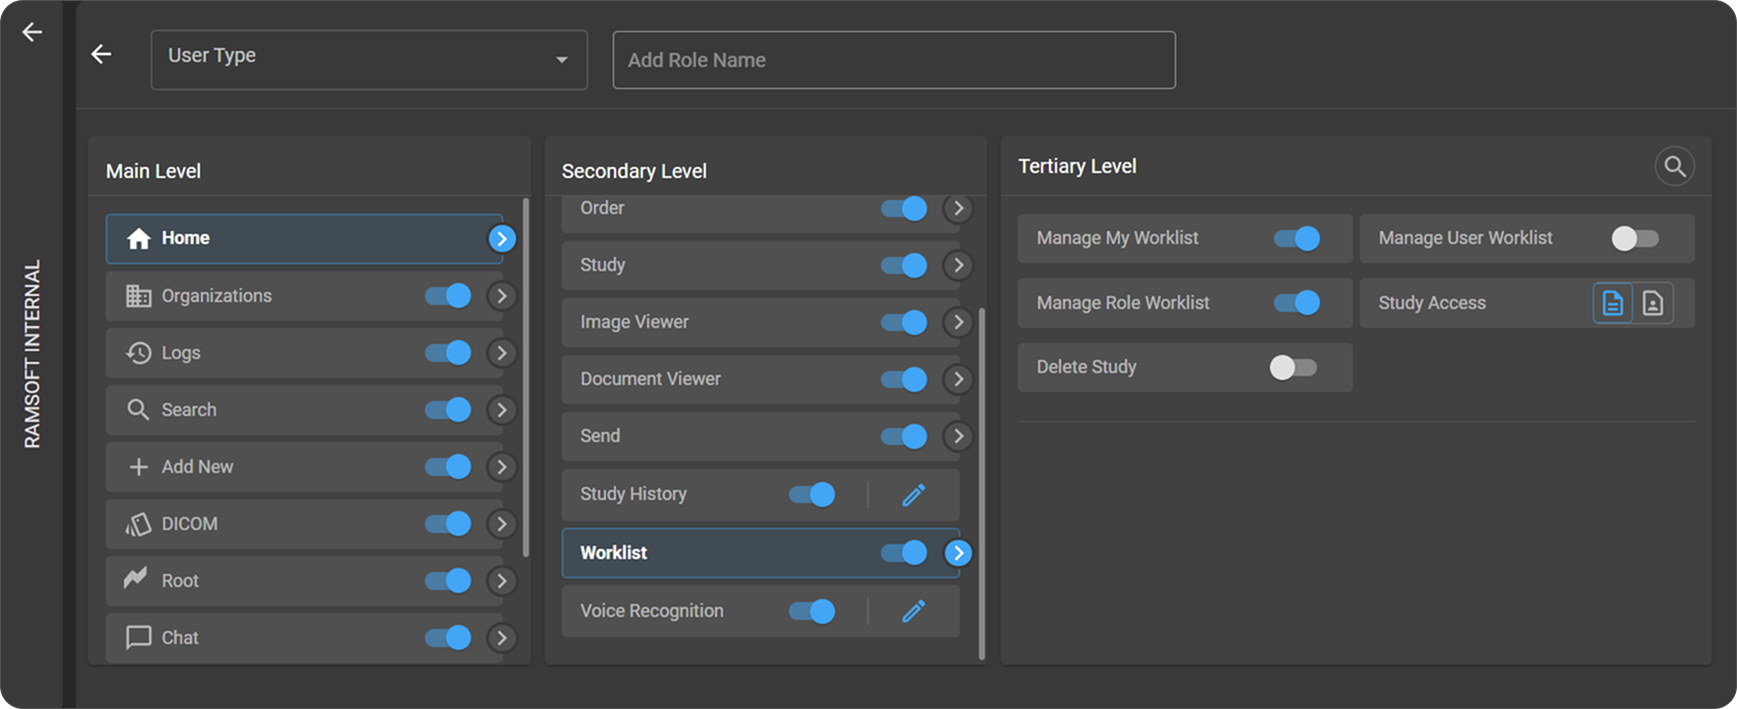Toggle the Send switch
1737x709 pixels.
click(904, 436)
